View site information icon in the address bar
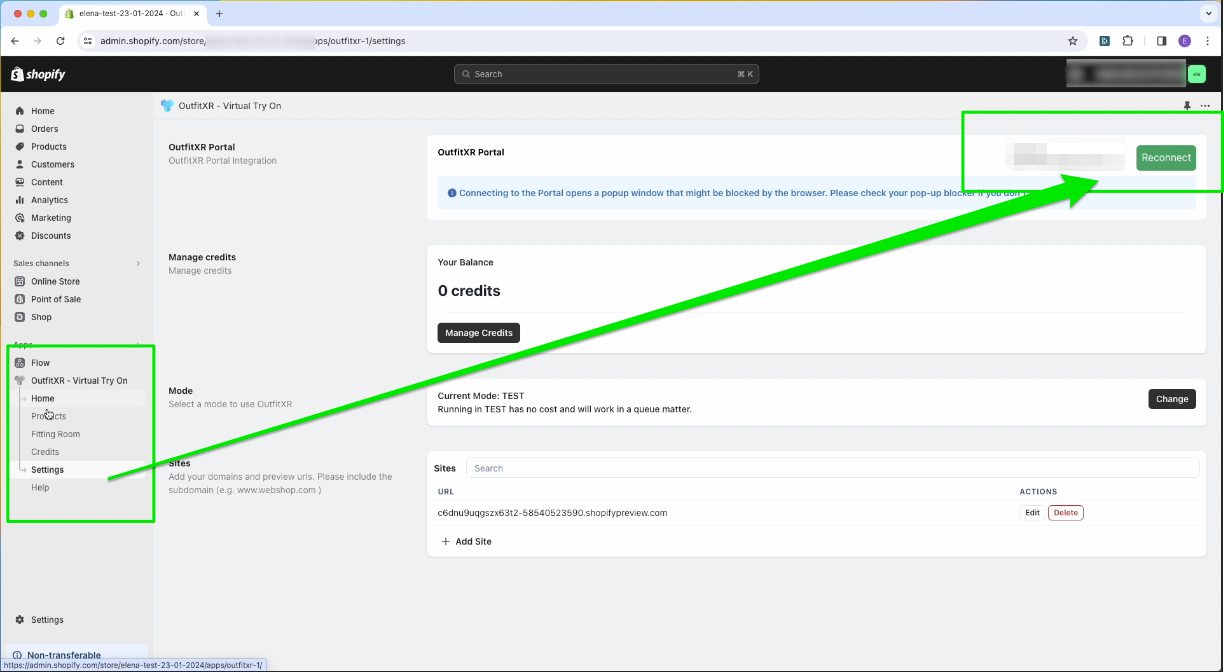The image size is (1224, 672). [x=88, y=41]
